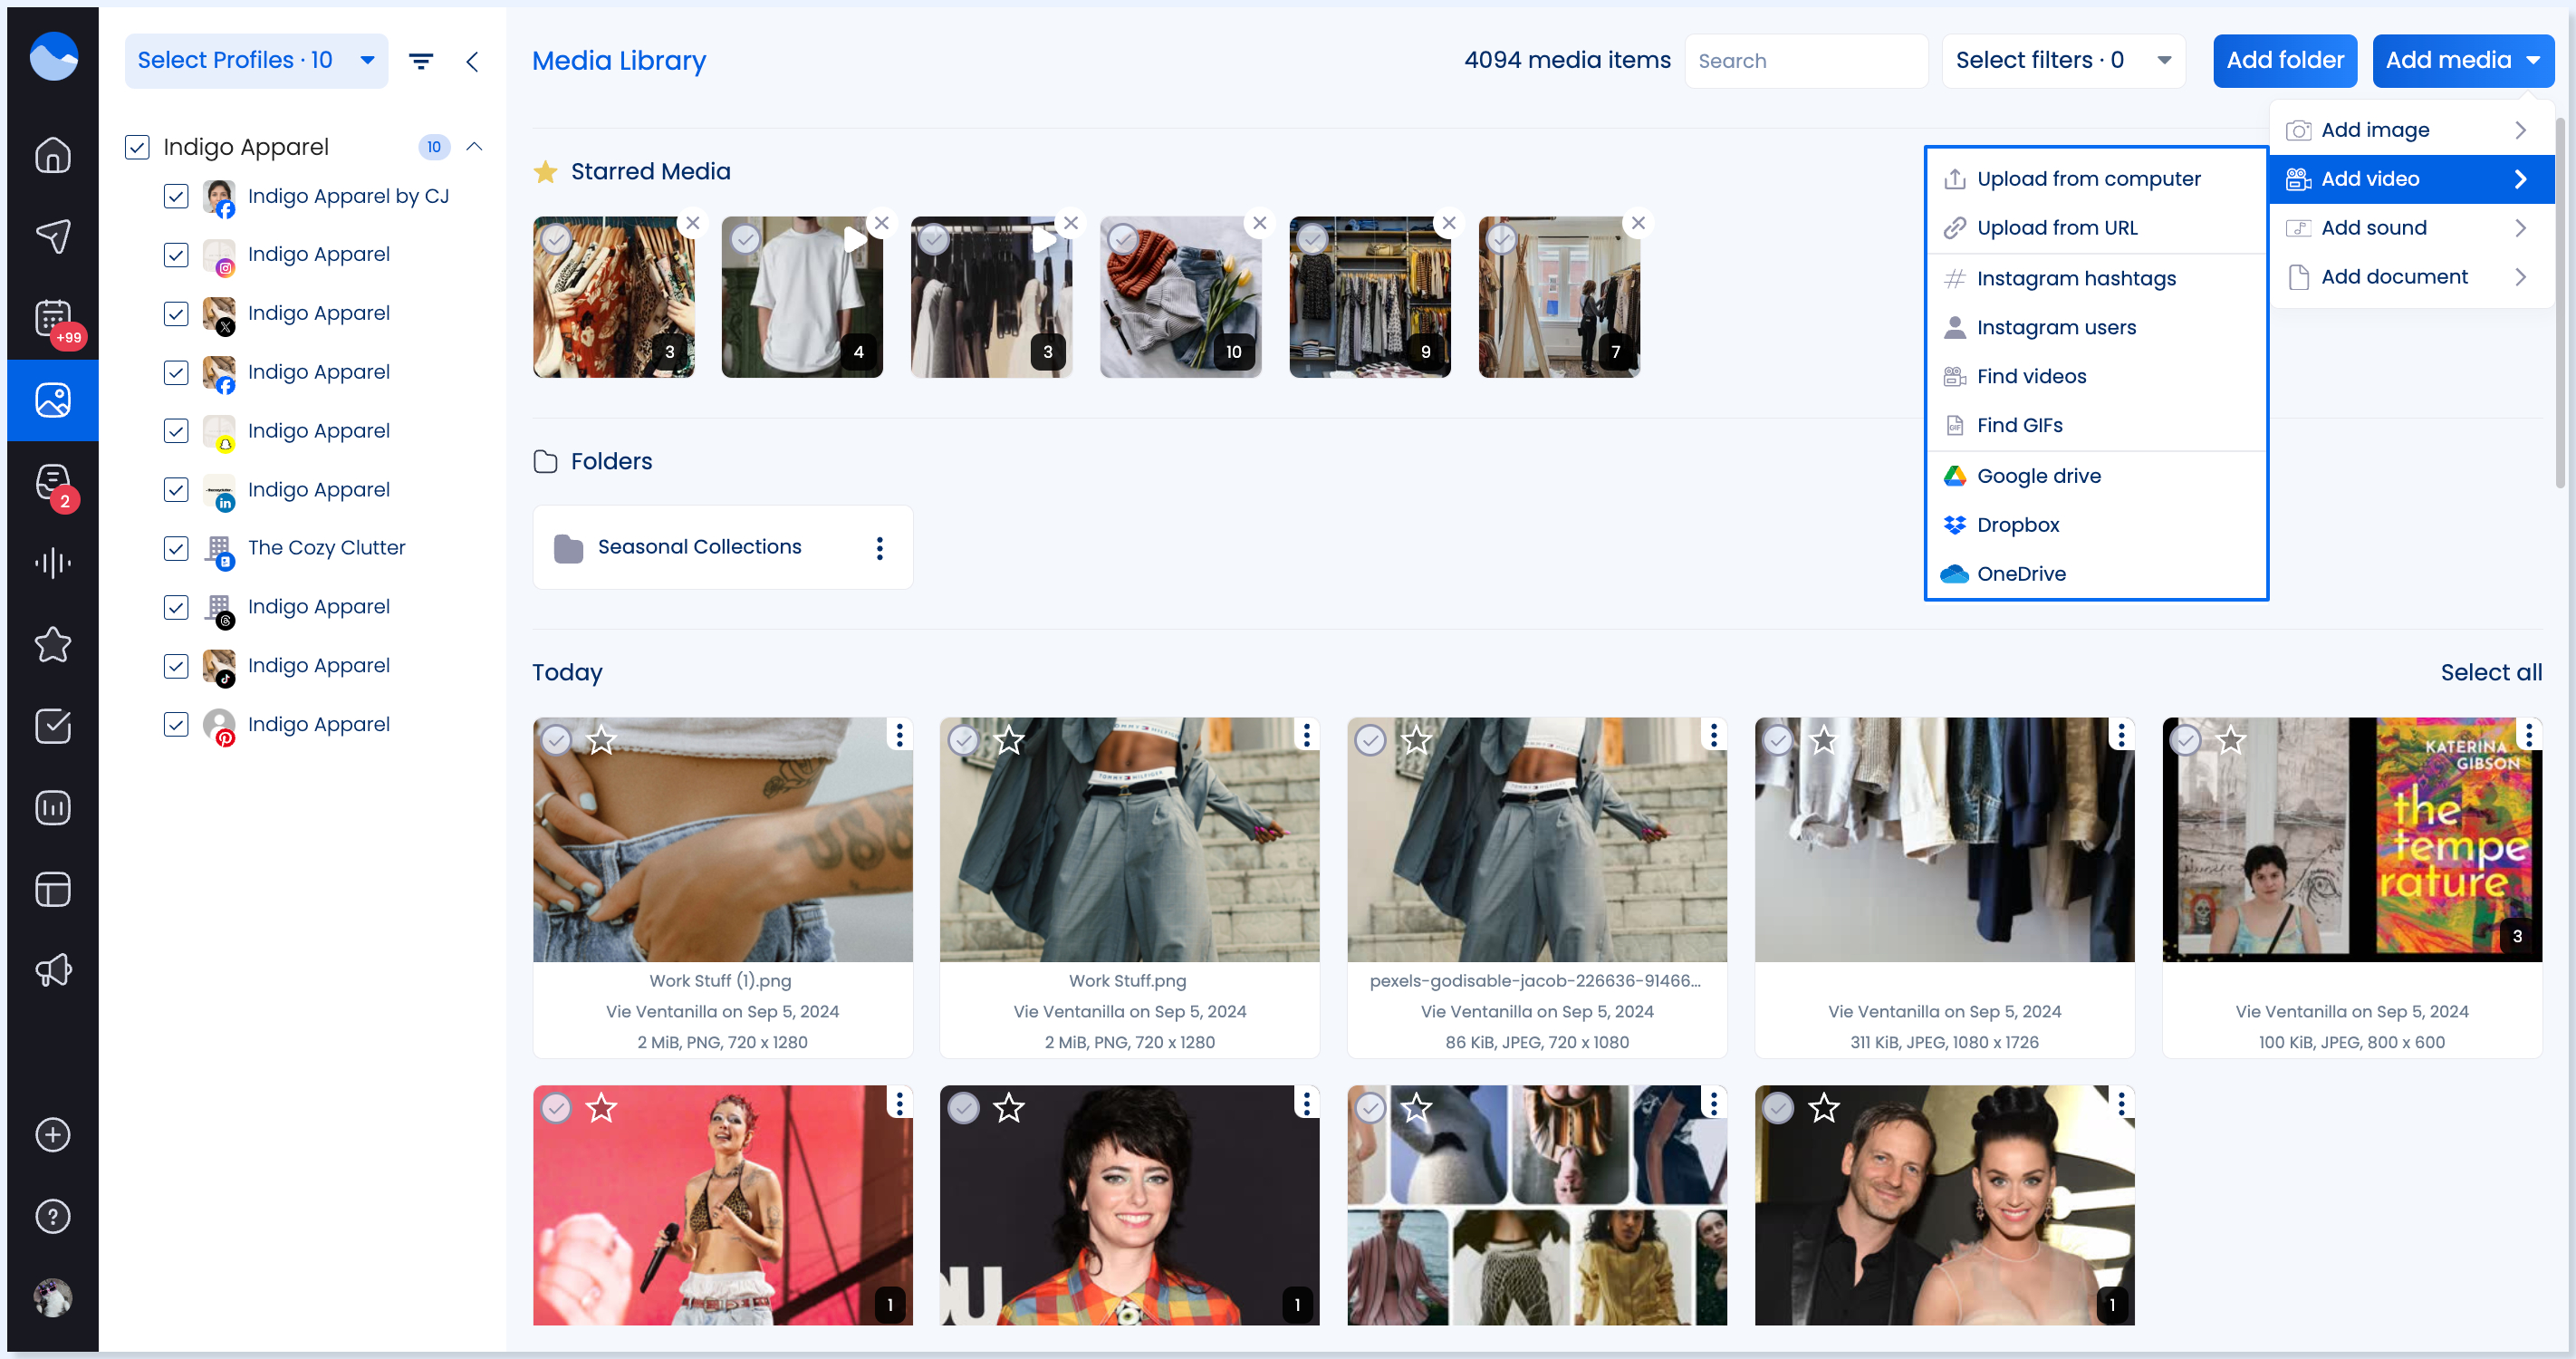This screenshot has width=2576, height=1359.
Task: Open the tasks checkbox sidebar icon
Action: [x=53, y=726]
